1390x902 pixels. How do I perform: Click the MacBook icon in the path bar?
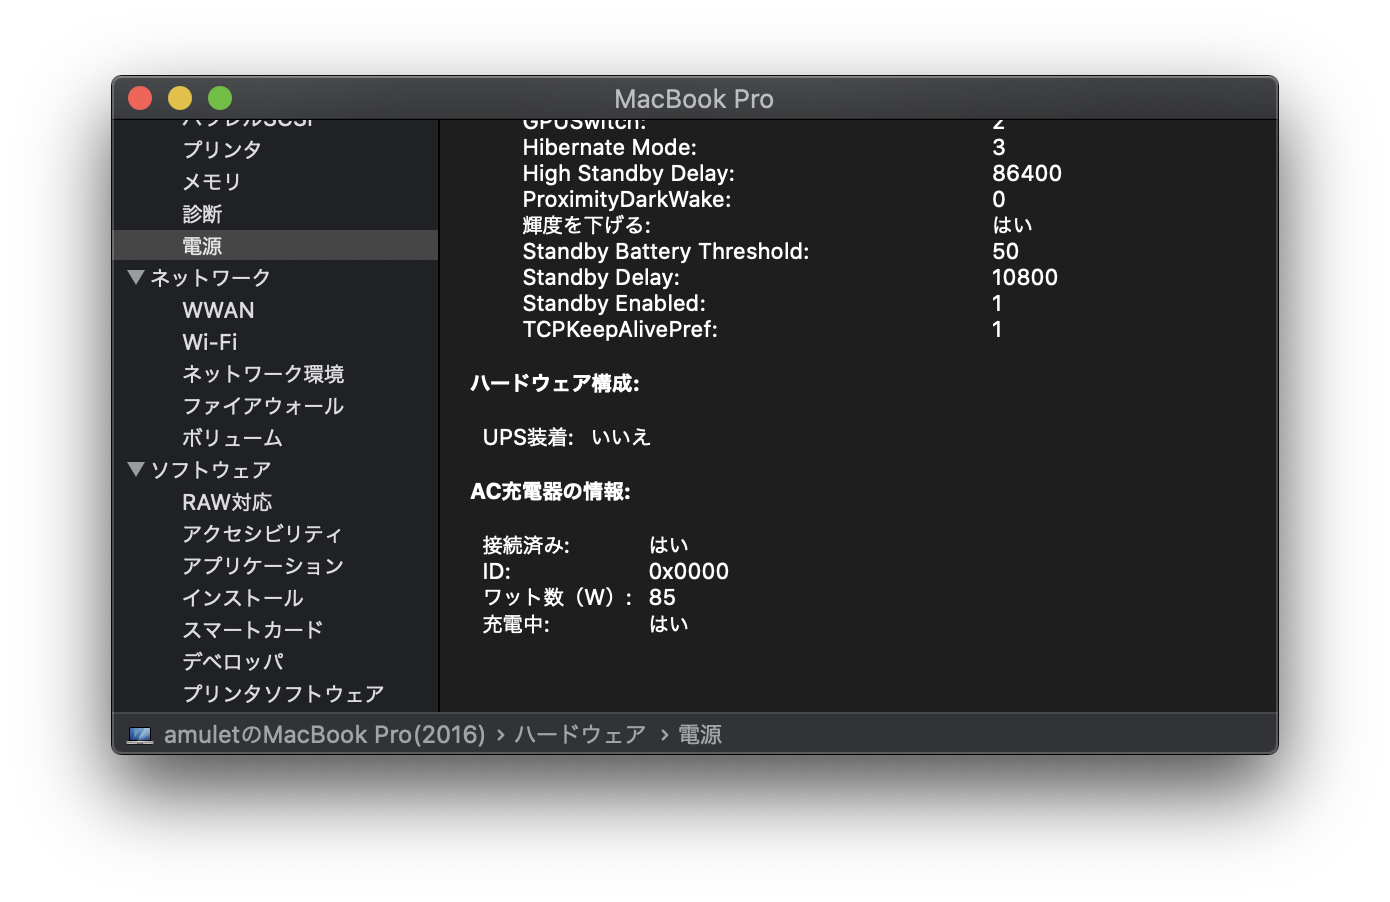[140, 735]
